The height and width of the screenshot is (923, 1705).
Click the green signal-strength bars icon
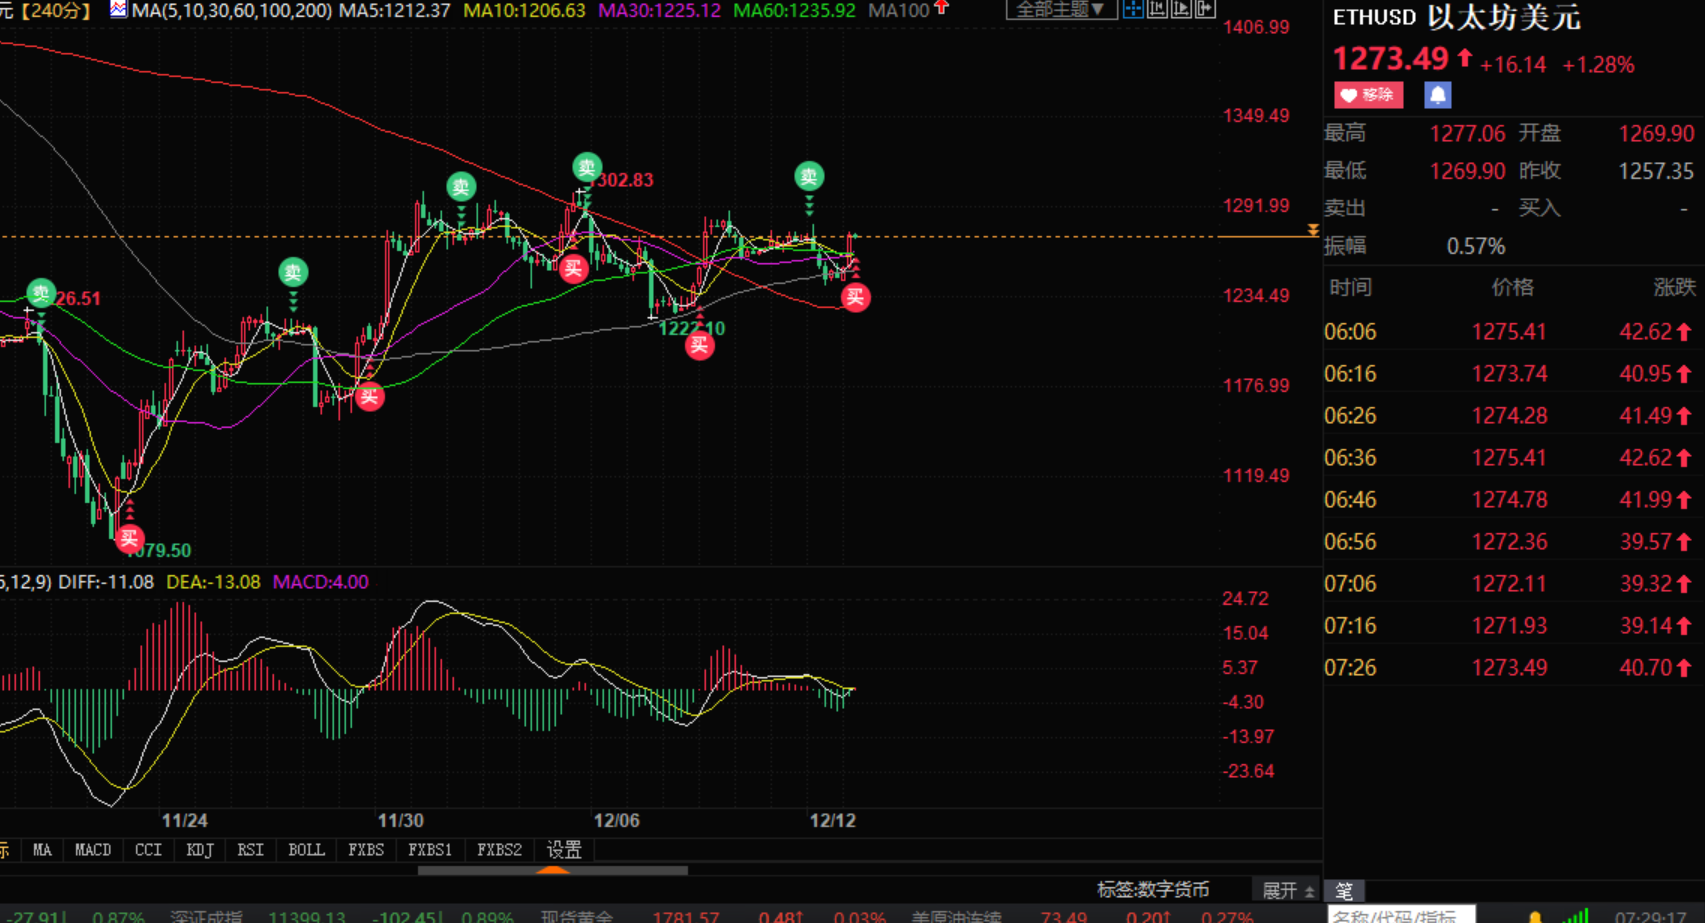coord(1577,915)
